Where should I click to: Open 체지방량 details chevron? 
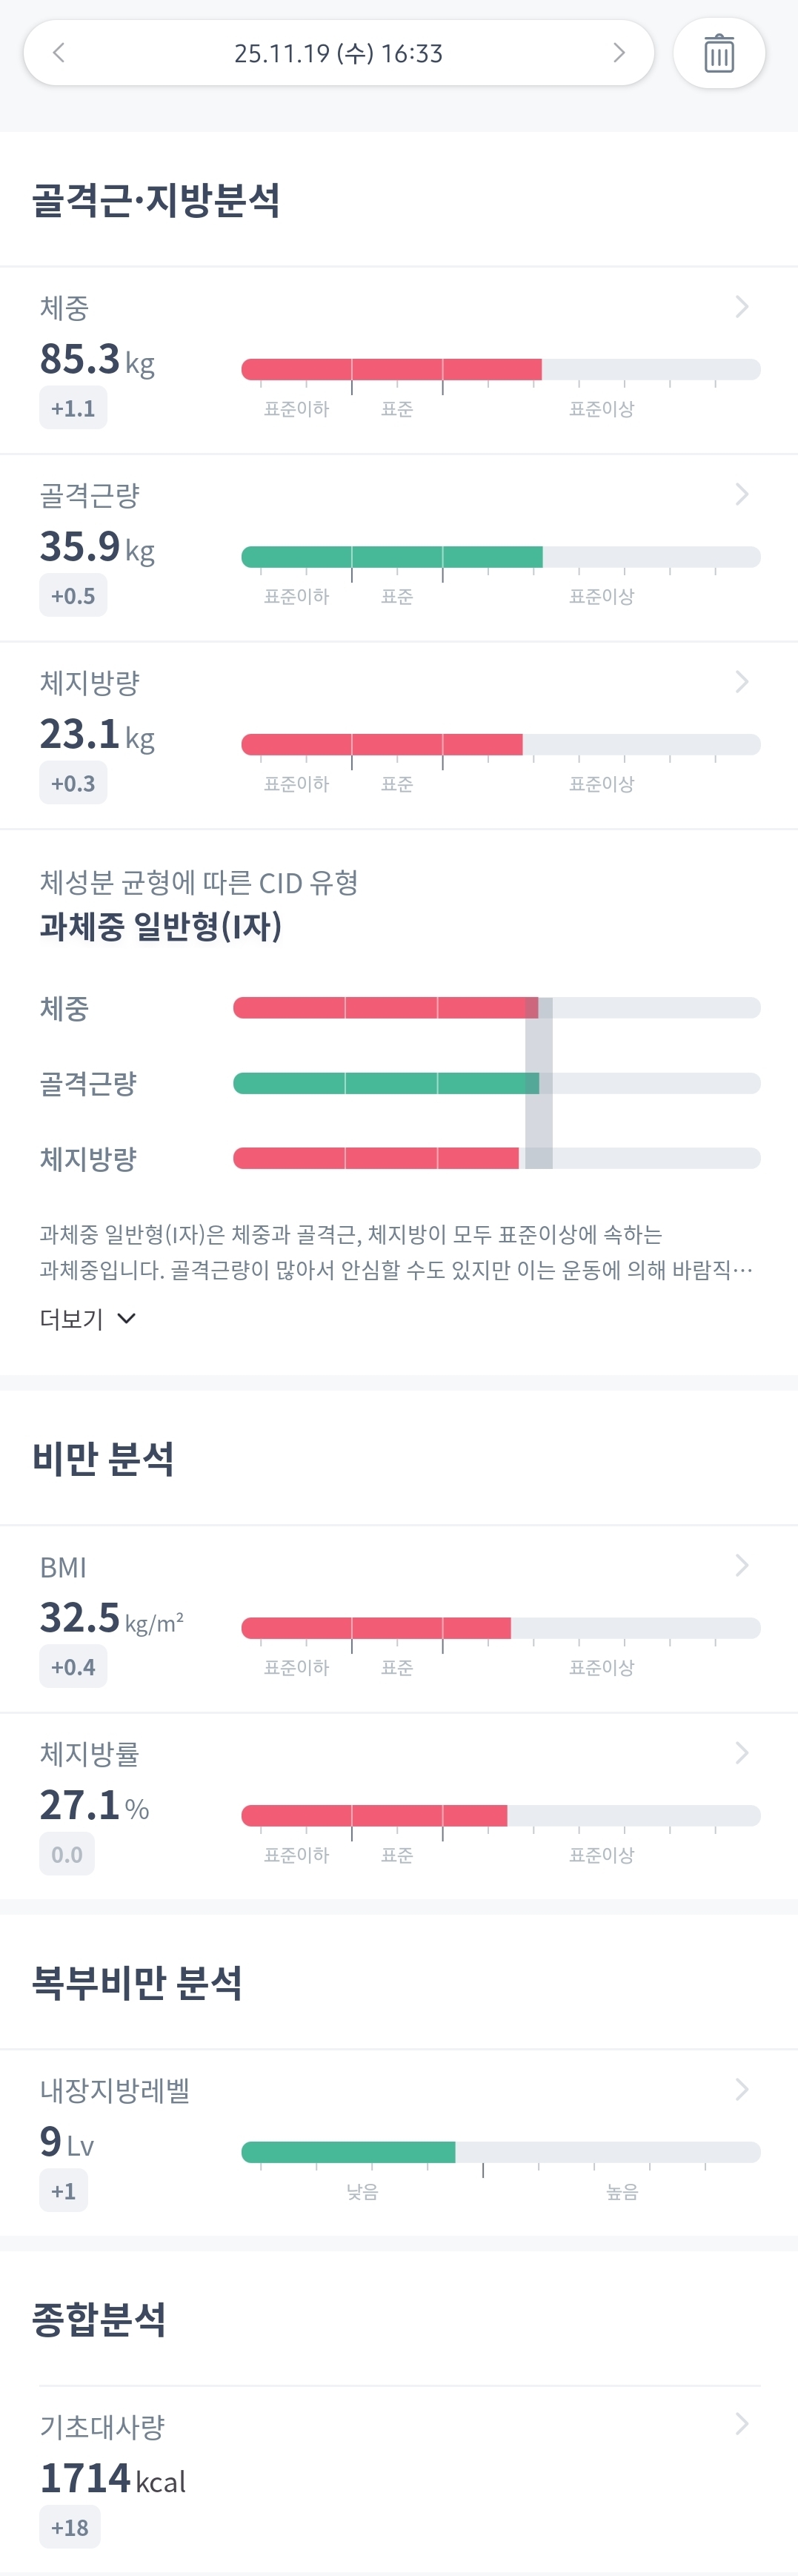click(741, 682)
